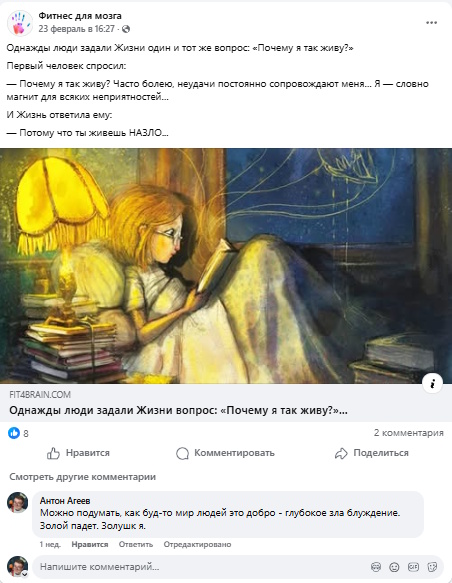Open the 2 комментария counter
This screenshot has width=452, height=583.
tap(409, 433)
